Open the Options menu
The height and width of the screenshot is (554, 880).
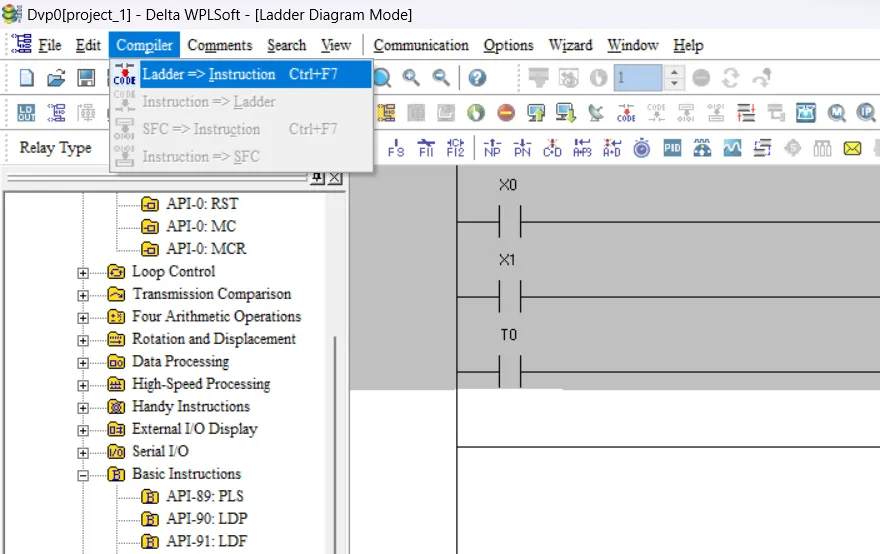[x=508, y=45]
